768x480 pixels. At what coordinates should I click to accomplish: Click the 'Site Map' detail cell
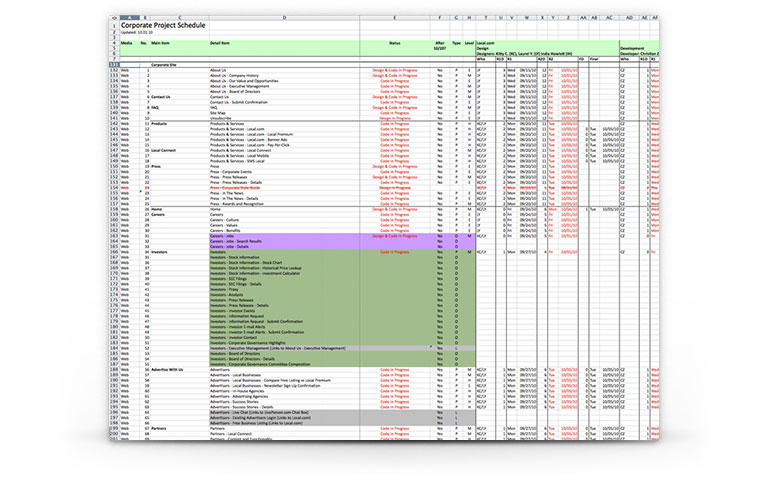(x=218, y=113)
